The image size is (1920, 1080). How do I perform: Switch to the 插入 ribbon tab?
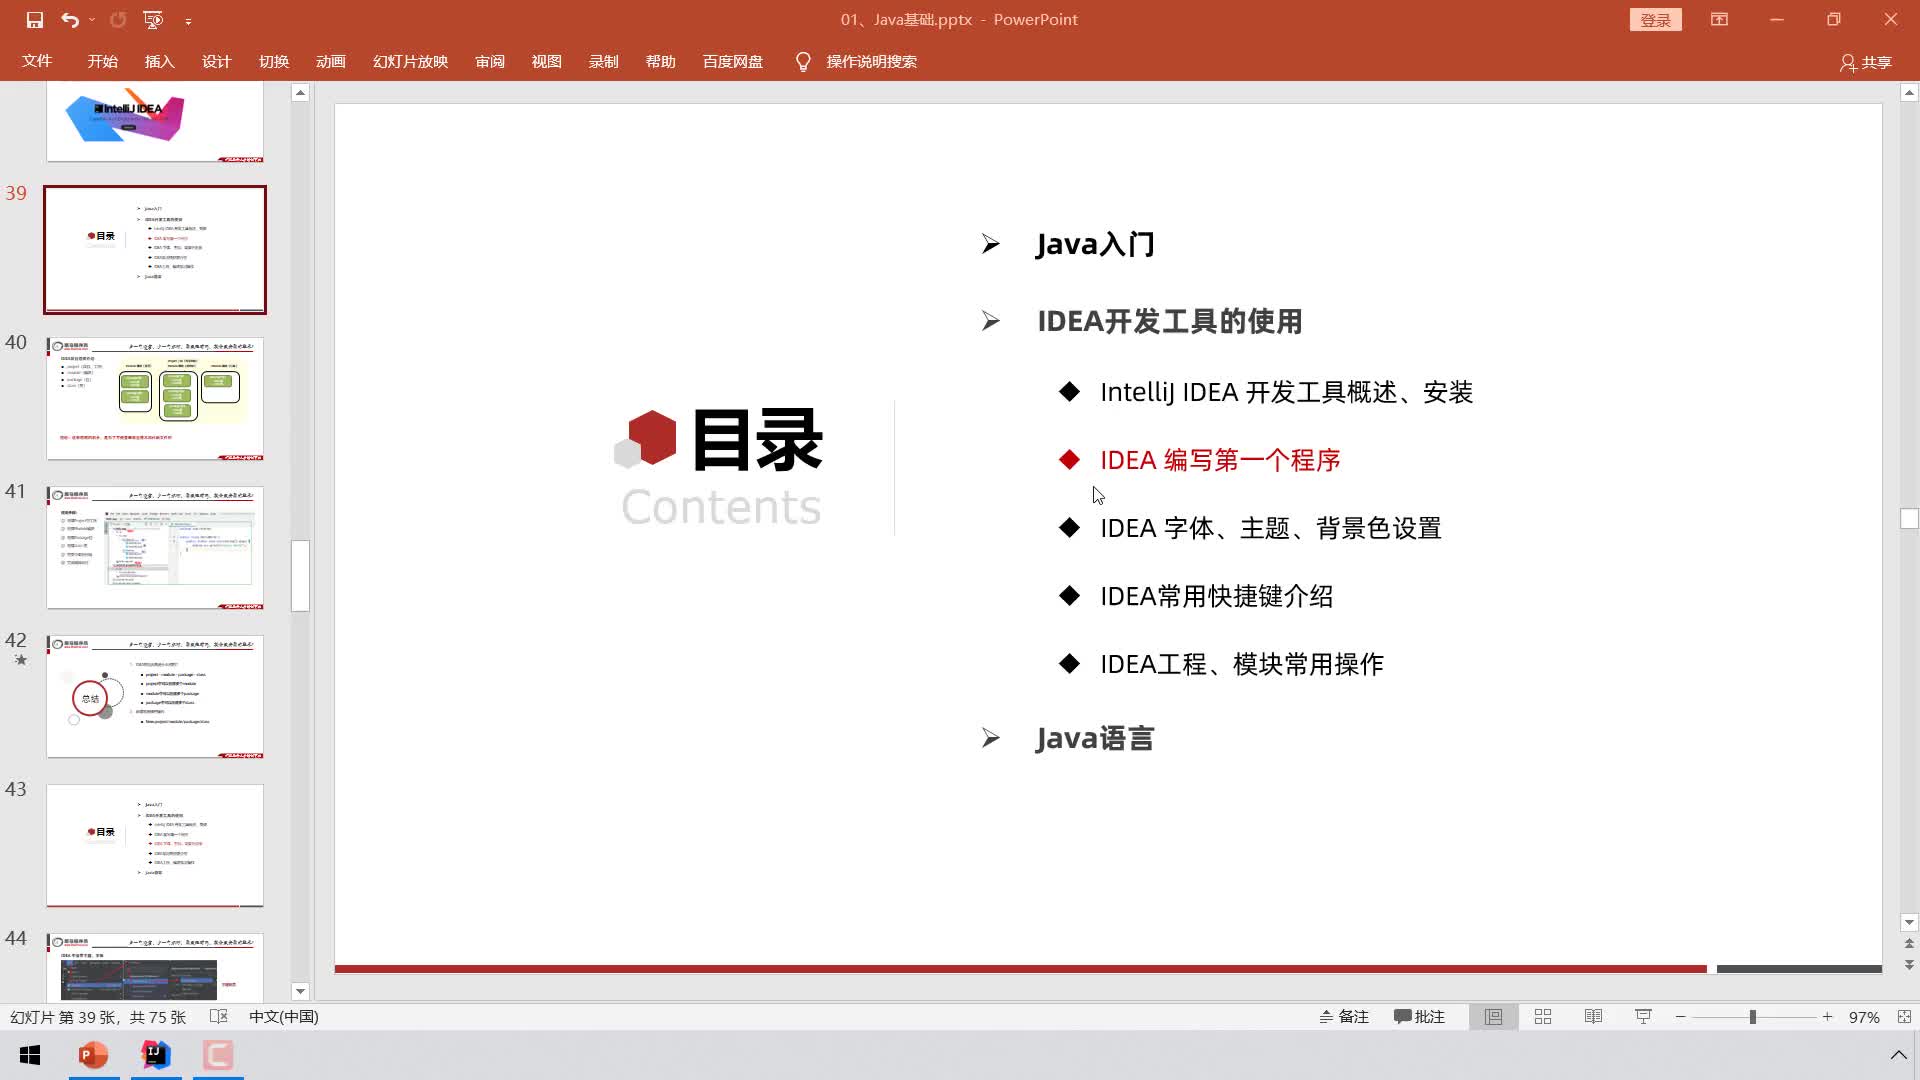pyautogui.click(x=159, y=62)
